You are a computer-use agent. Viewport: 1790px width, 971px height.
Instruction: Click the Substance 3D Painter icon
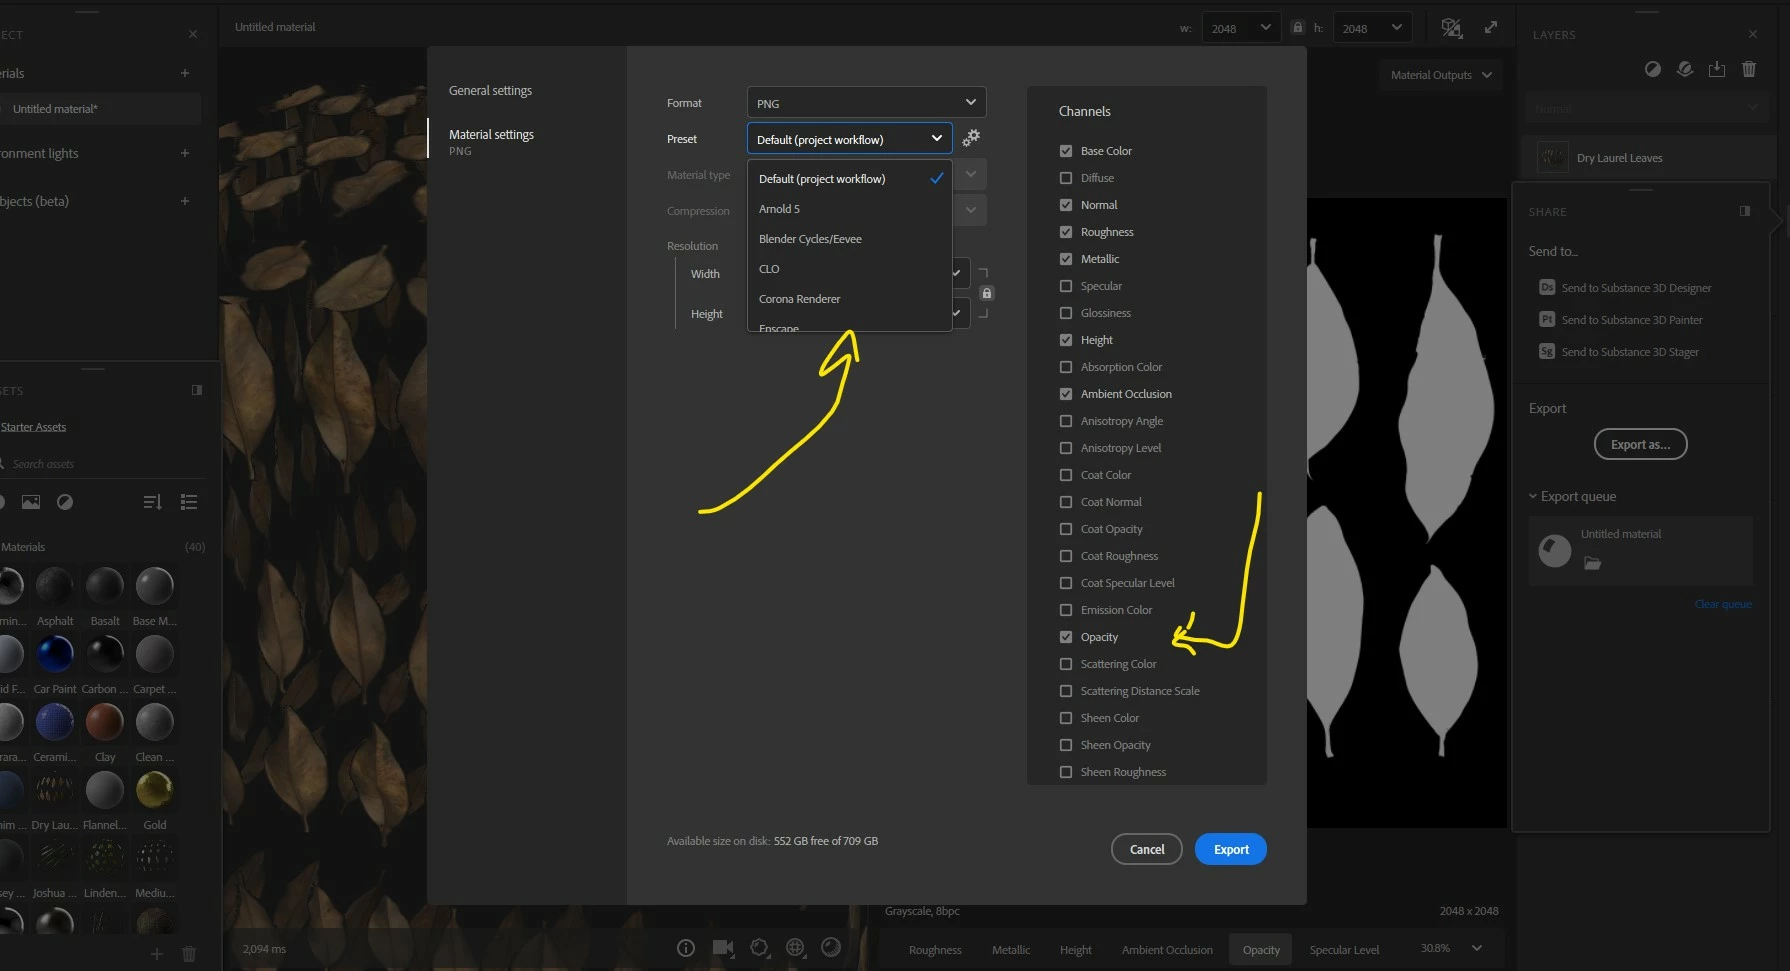[x=1547, y=319]
